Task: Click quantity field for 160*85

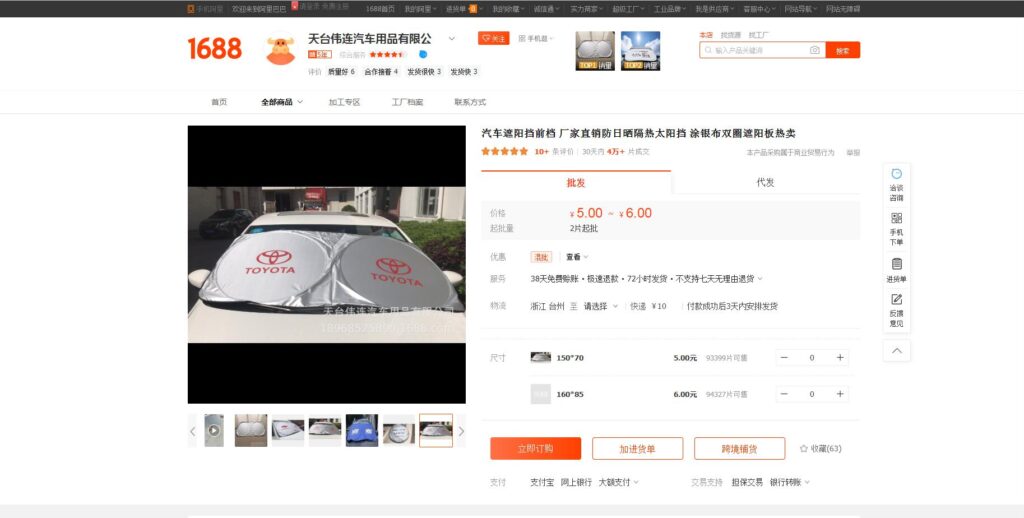Action: click(x=812, y=394)
